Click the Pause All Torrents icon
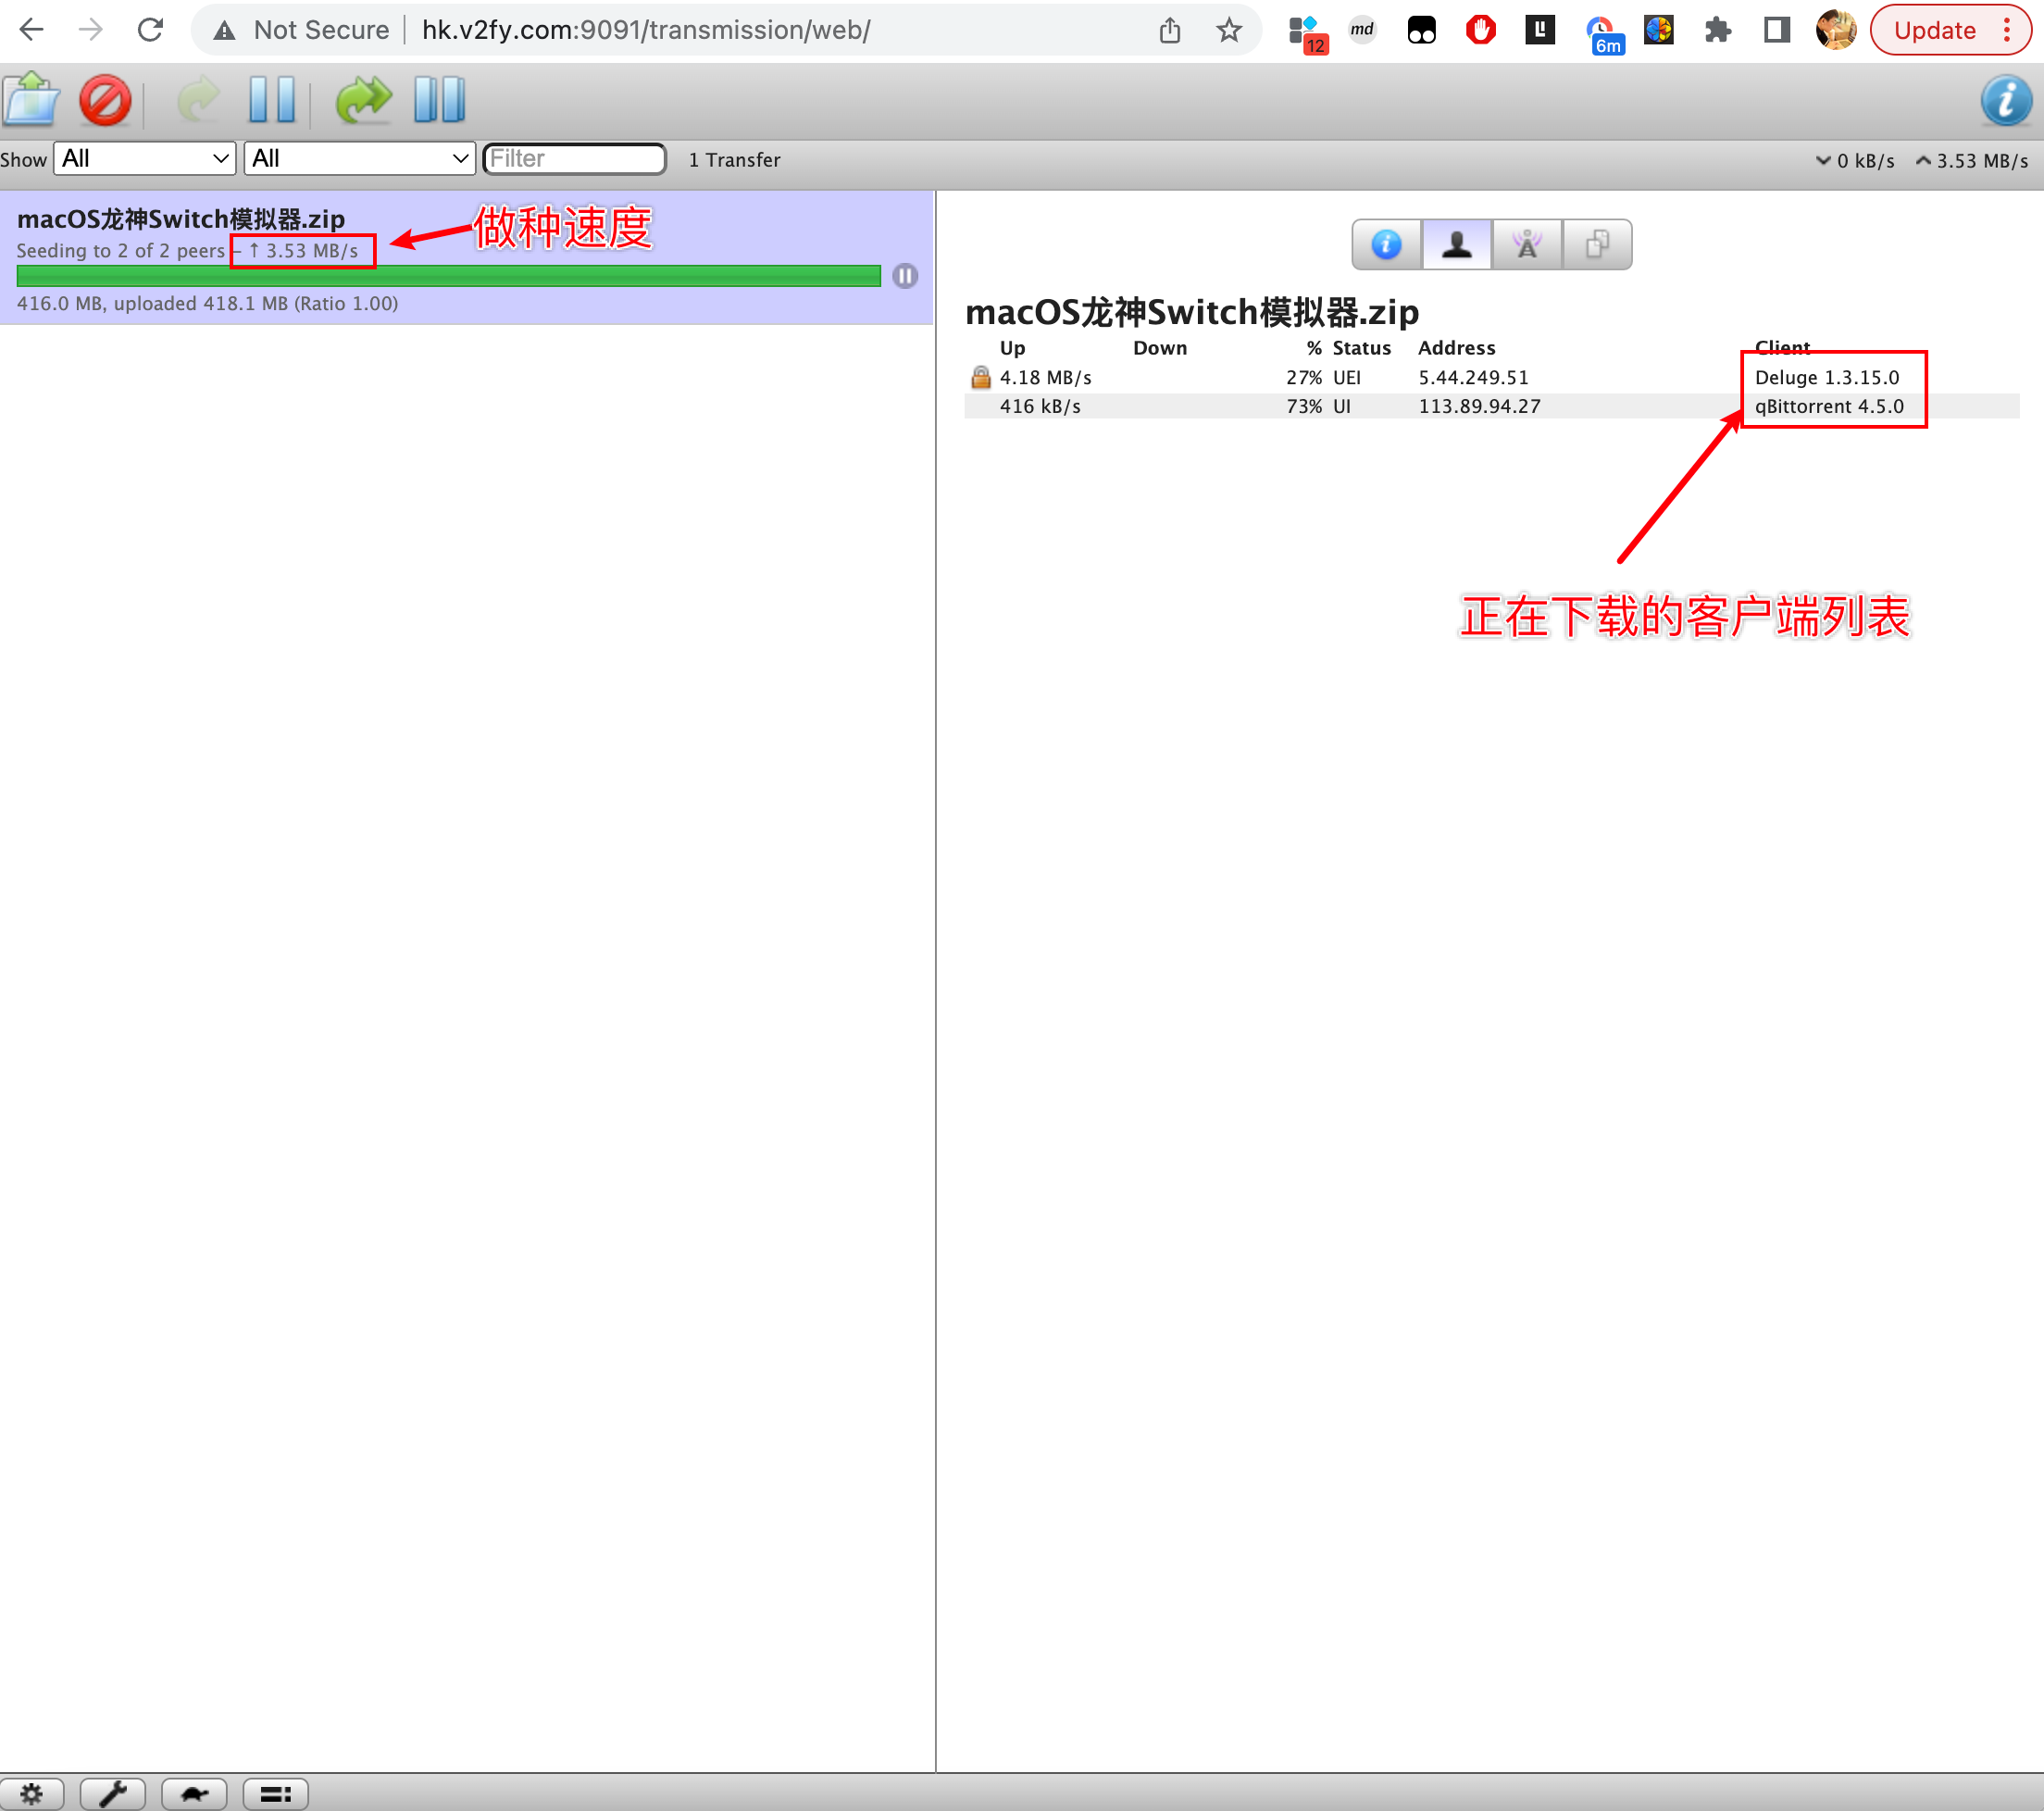This screenshot has width=2044, height=1811. pos(440,100)
